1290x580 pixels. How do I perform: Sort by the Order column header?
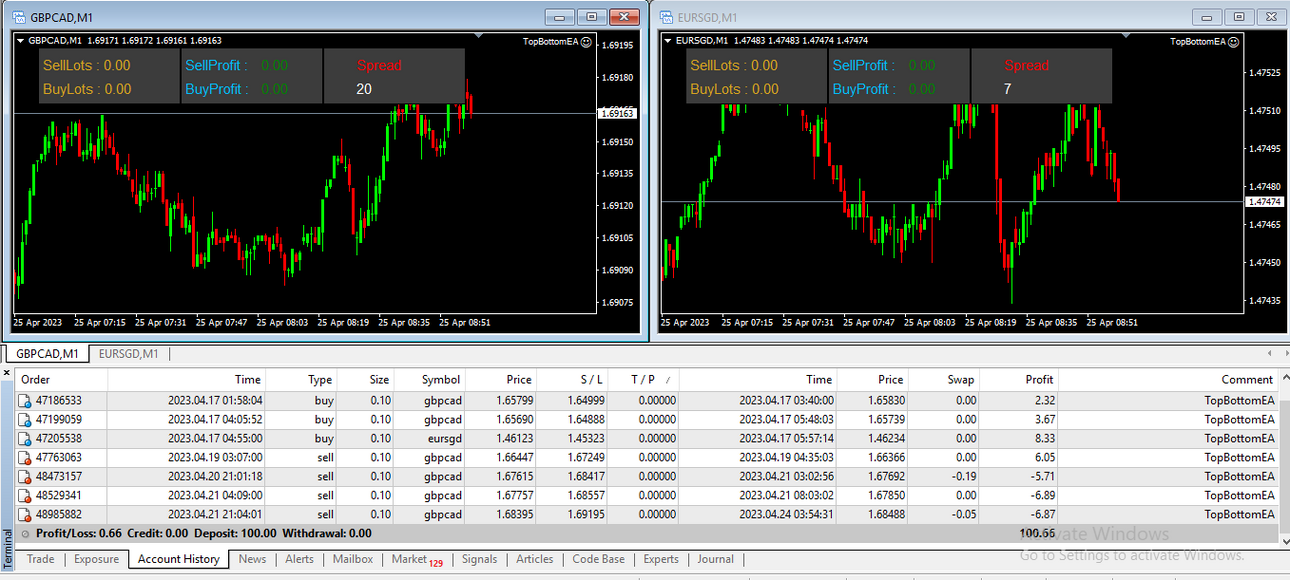(62, 380)
